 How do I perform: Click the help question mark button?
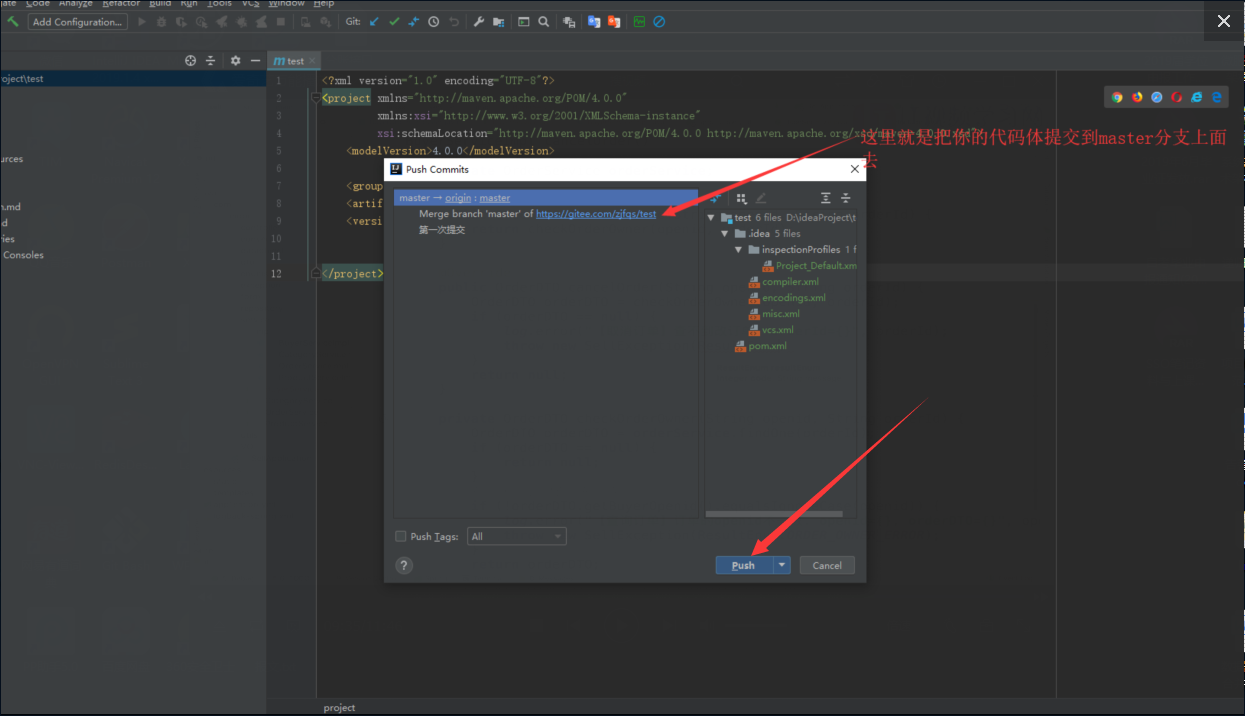(404, 565)
